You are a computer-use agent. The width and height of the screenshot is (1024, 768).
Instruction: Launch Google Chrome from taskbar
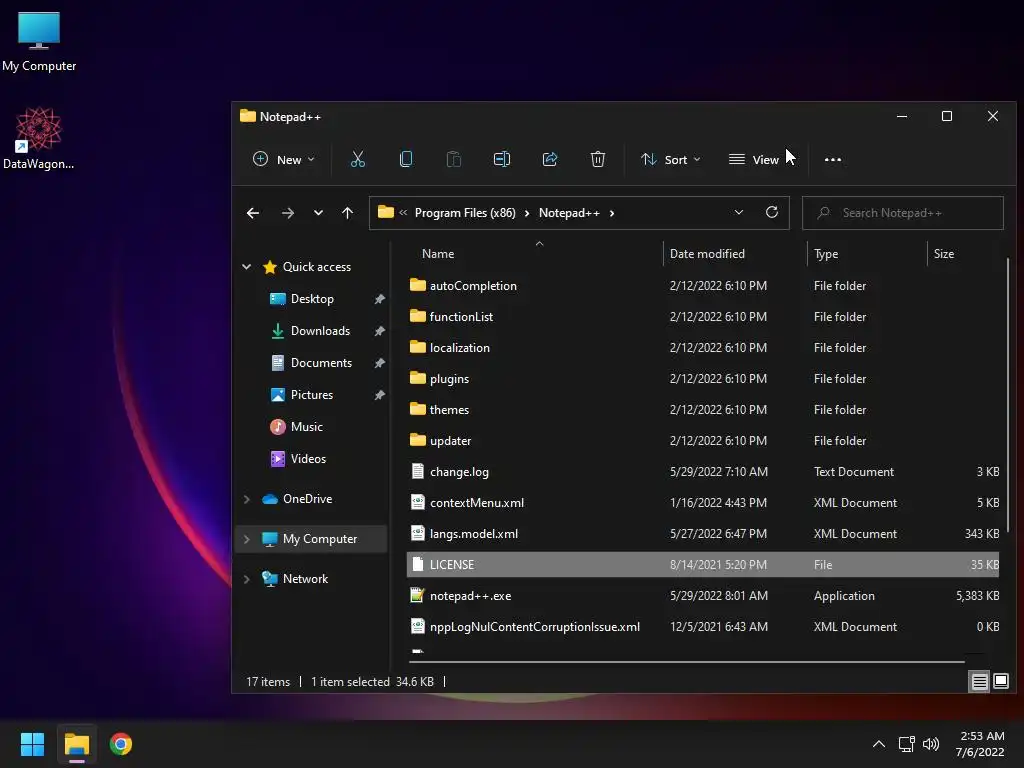[121, 744]
